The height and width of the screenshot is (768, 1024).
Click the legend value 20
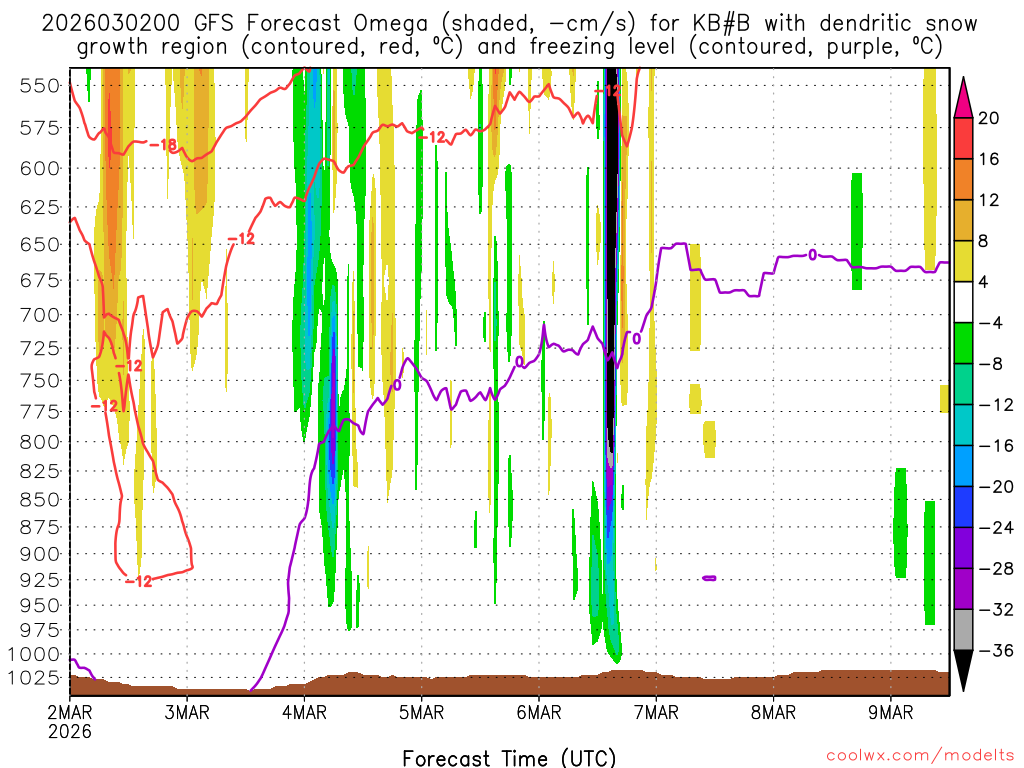pos(988,118)
